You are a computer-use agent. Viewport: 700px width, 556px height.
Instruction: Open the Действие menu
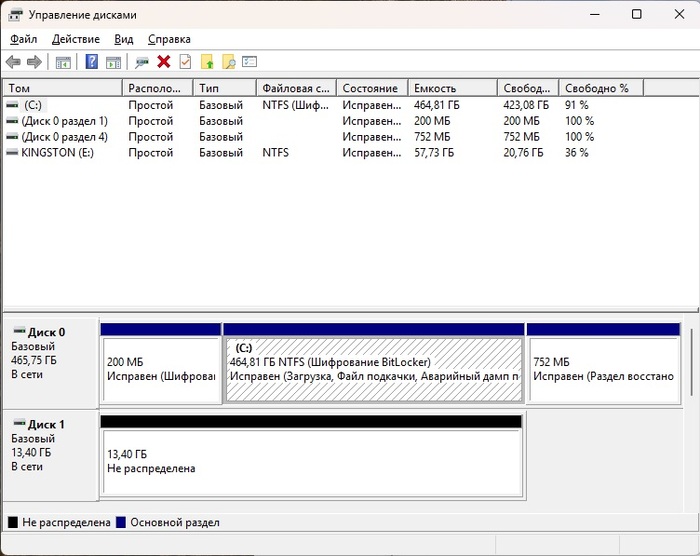coord(75,39)
